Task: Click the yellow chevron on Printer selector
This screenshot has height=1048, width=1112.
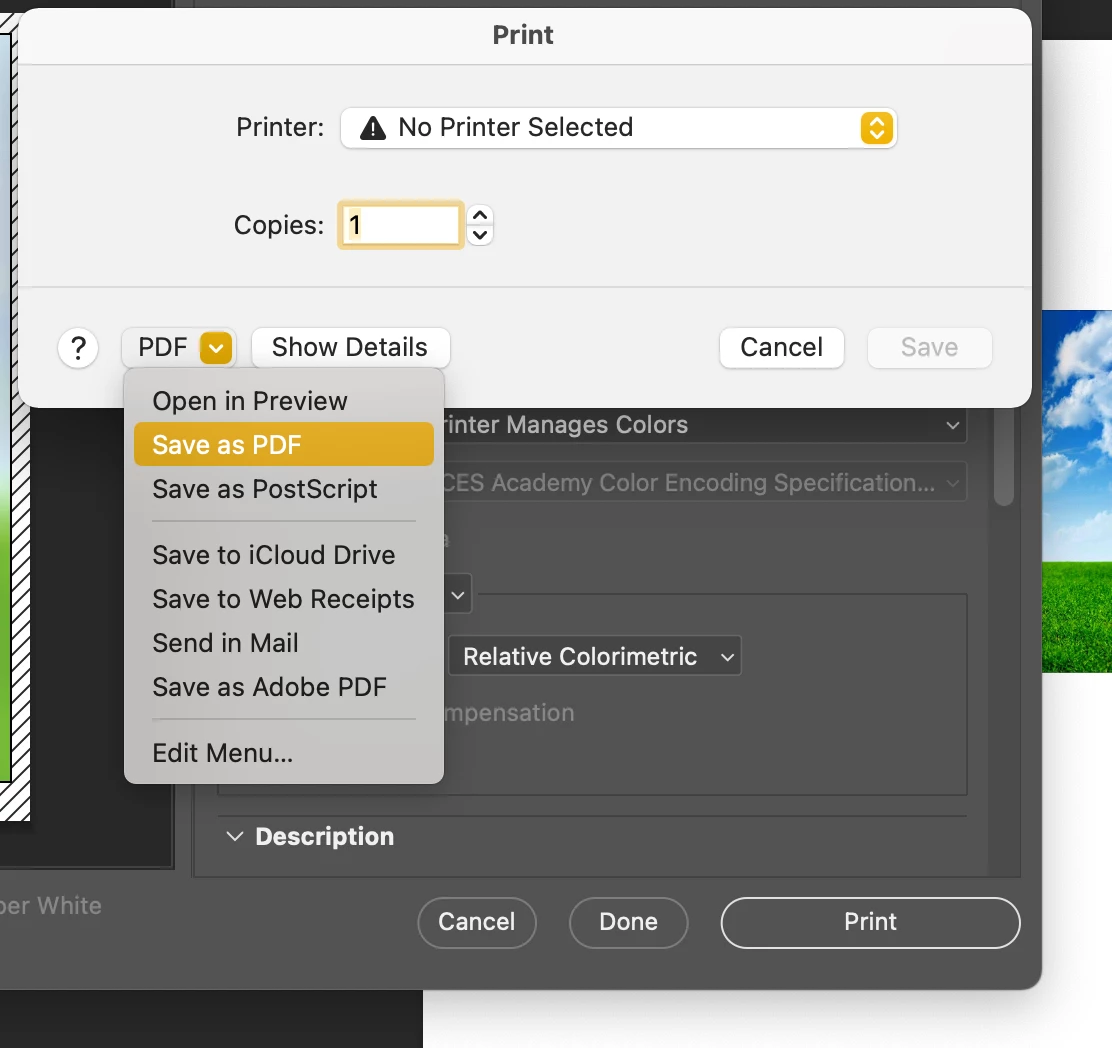Action: (876, 128)
